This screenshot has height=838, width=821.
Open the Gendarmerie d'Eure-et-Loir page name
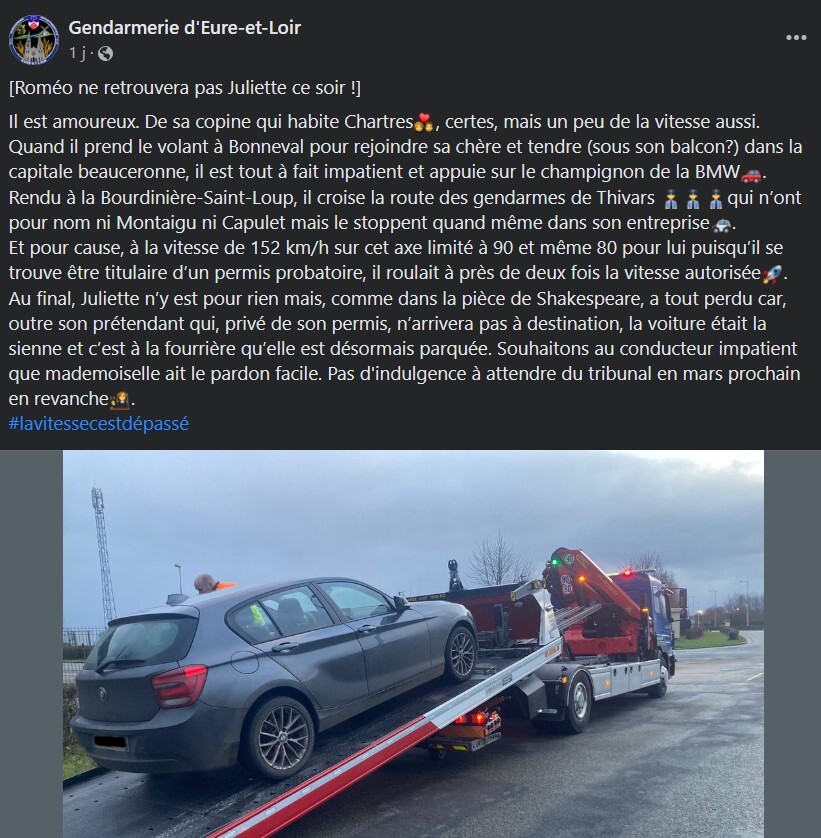click(184, 27)
